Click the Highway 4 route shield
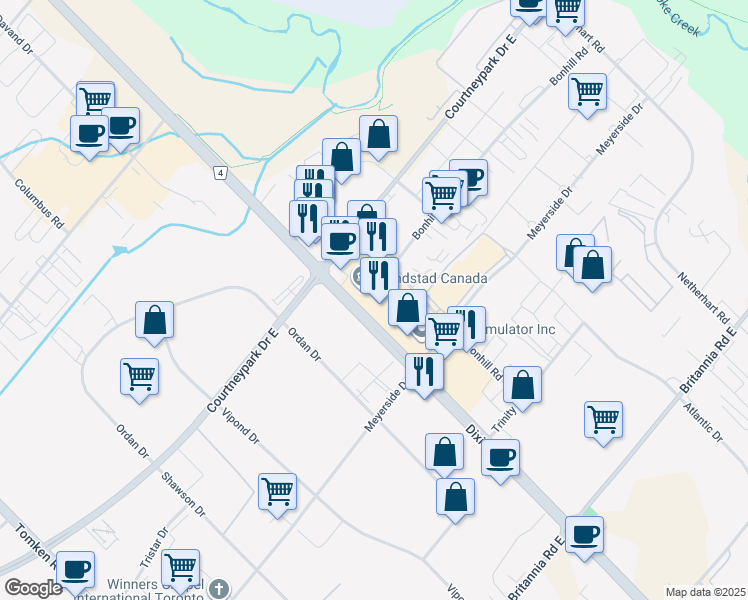The image size is (748, 600). click(x=219, y=173)
